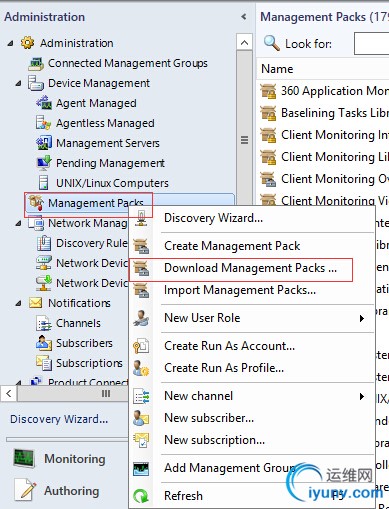
Task: Click the Discovery Wizard link below tree
Action: (59, 419)
